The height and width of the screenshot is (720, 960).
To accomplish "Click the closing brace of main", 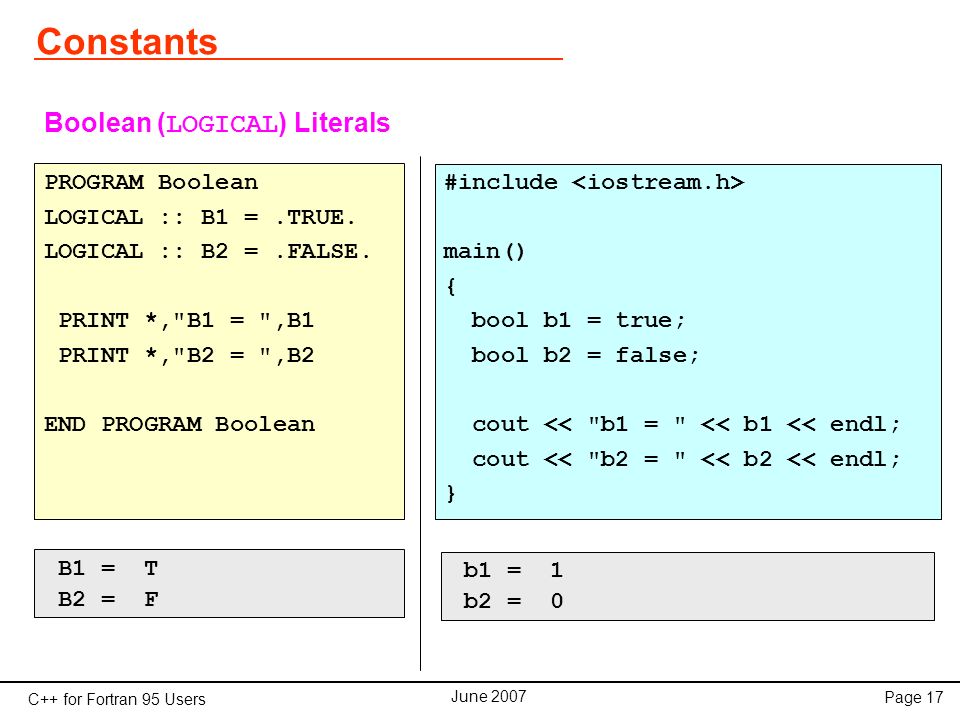I will 451,493.
